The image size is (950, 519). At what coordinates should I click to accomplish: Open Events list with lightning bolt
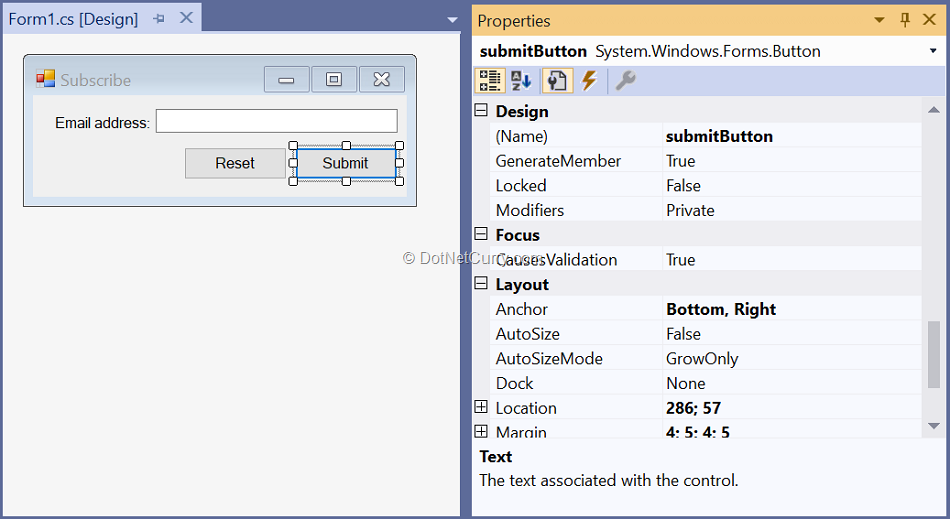[589, 81]
